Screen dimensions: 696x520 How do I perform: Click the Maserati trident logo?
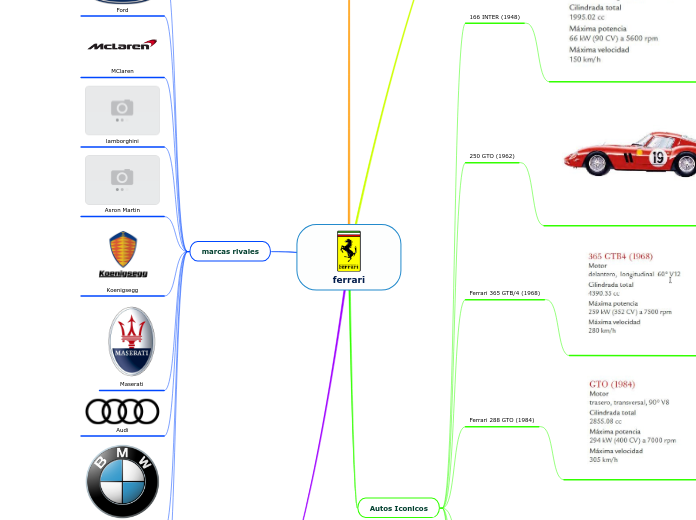(131, 341)
